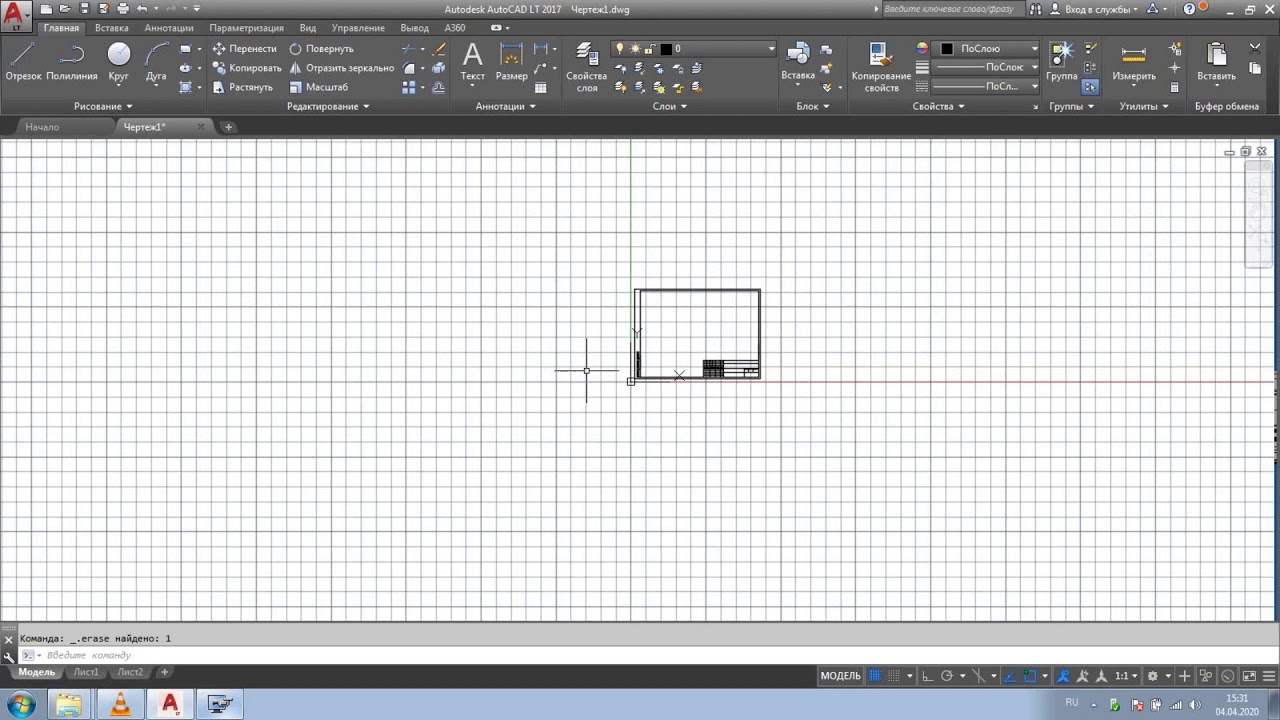Toggle annotation objects visibility in status bar
Viewport: 1280px width, 720px height.
pos(1063,676)
